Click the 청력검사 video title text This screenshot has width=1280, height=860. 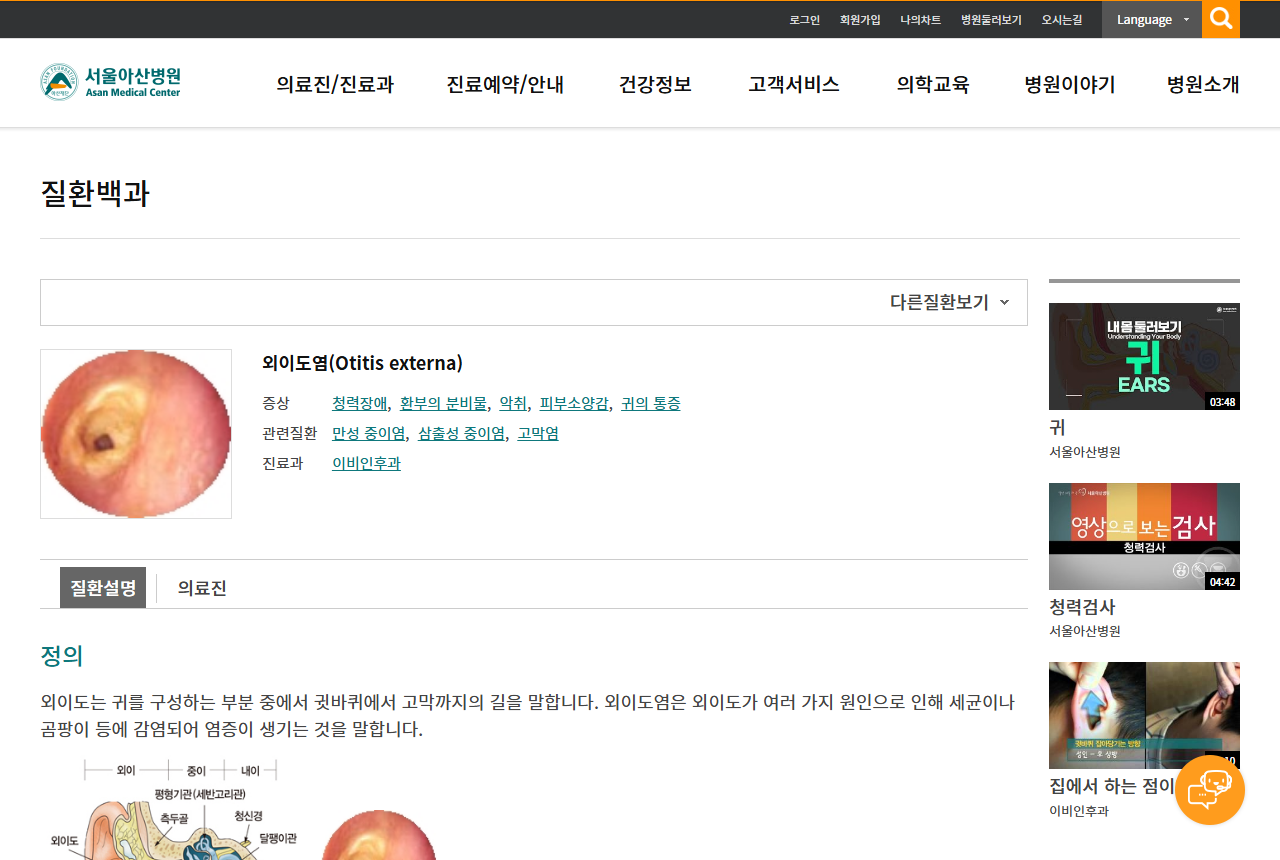click(1082, 607)
